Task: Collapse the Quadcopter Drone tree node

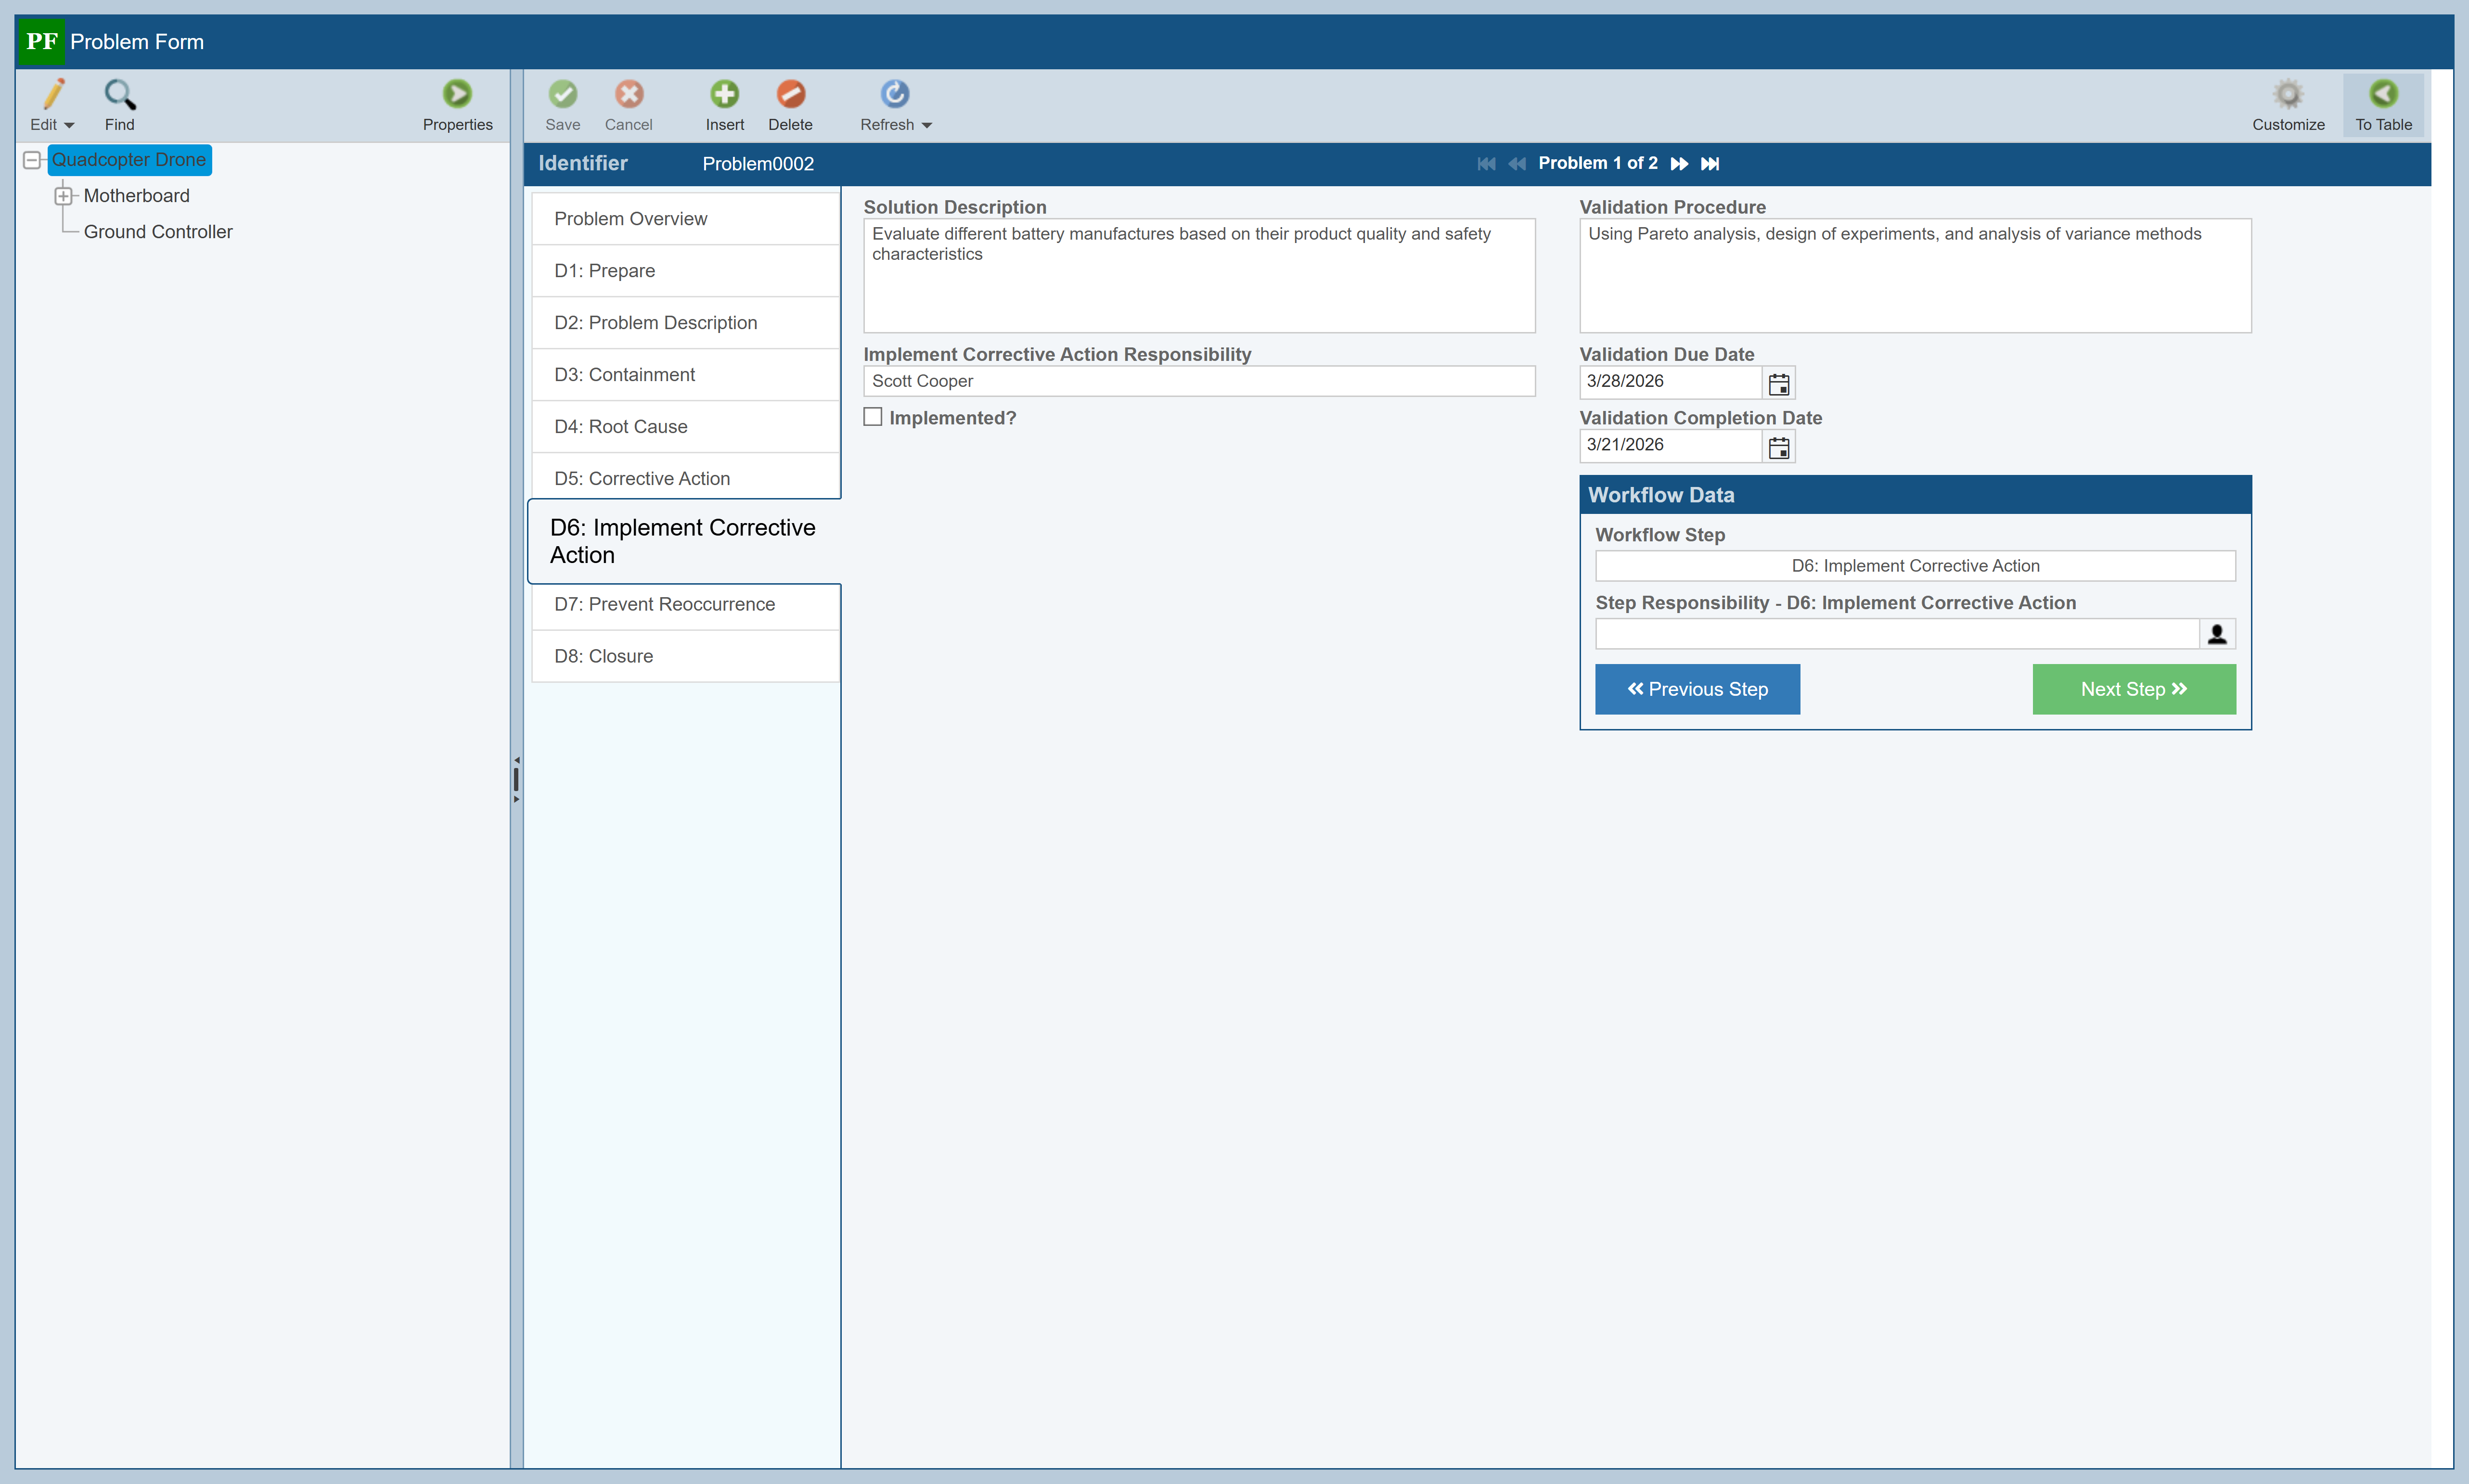Action: pos(32,160)
